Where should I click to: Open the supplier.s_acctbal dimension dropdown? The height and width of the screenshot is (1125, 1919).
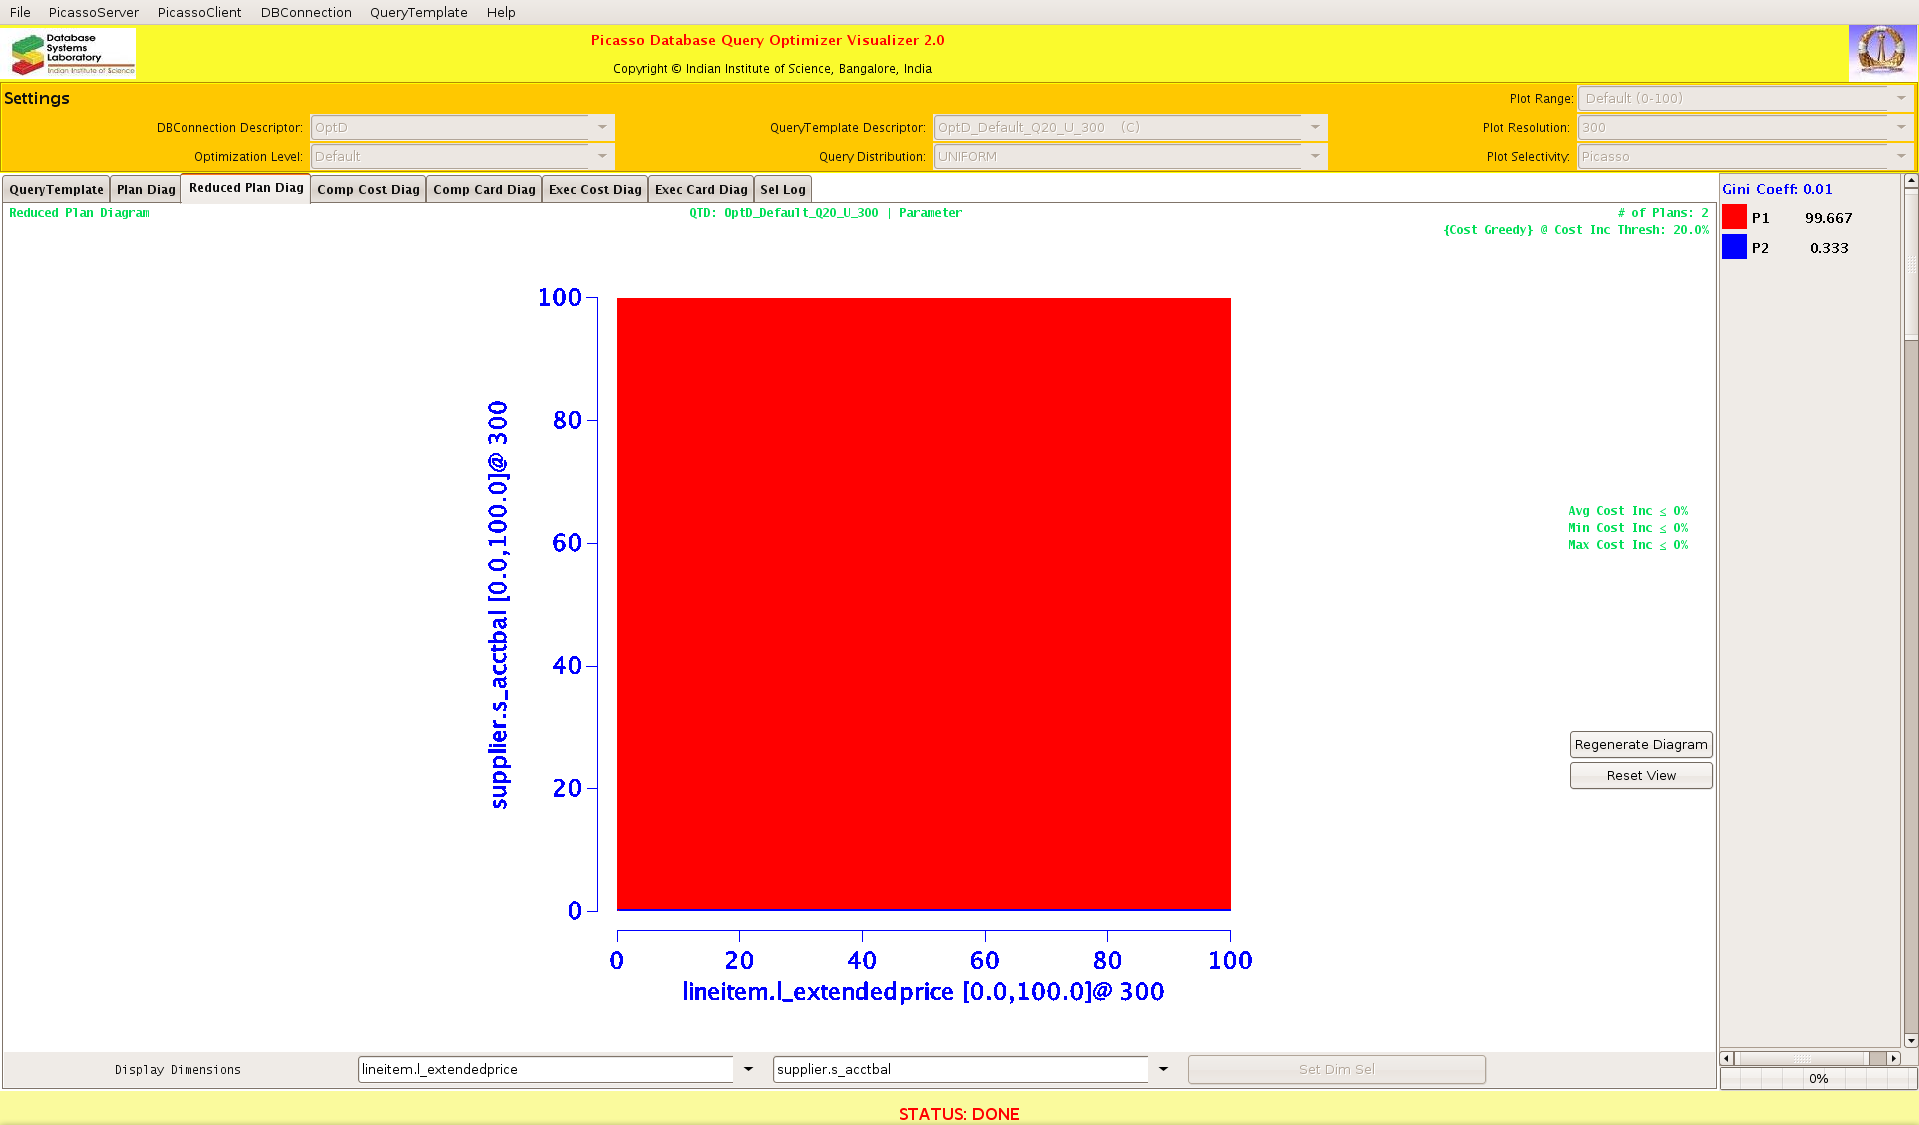tap(1163, 1070)
